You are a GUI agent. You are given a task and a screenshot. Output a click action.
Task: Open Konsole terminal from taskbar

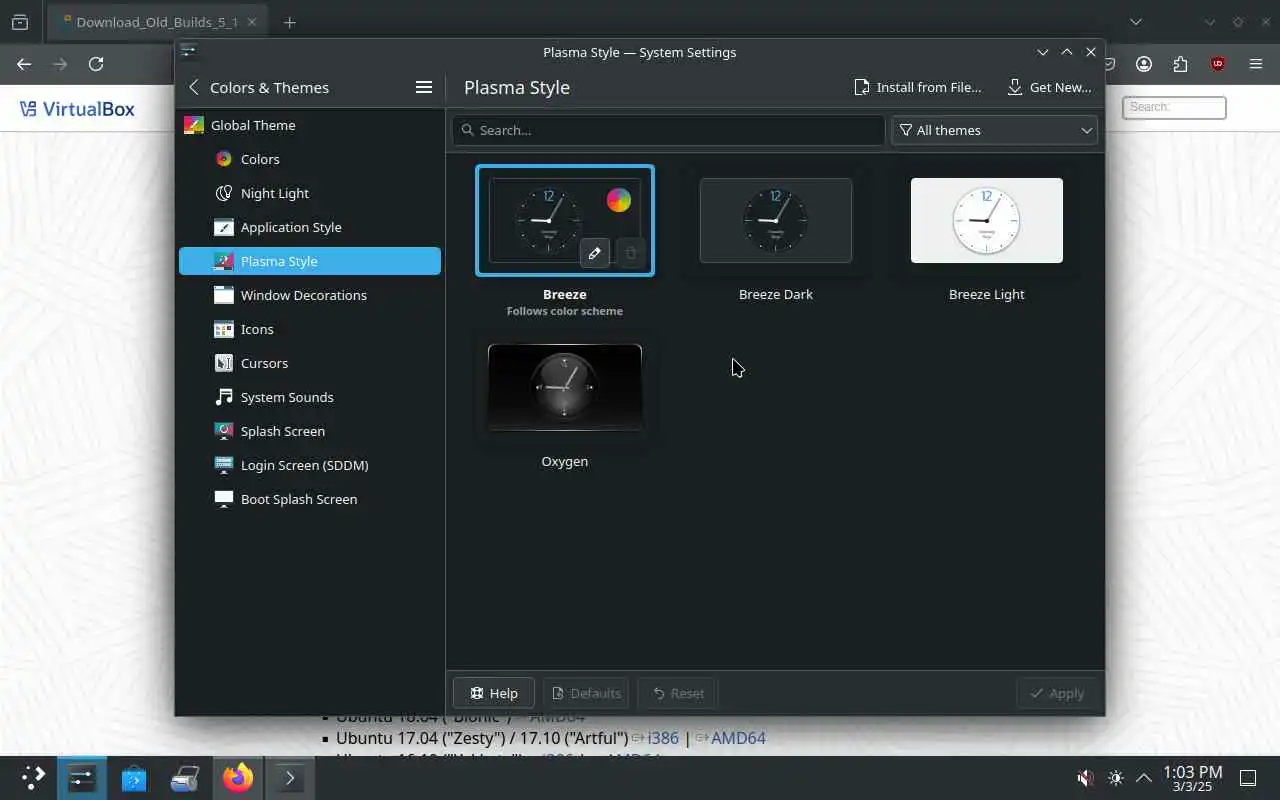pos(290,778)
